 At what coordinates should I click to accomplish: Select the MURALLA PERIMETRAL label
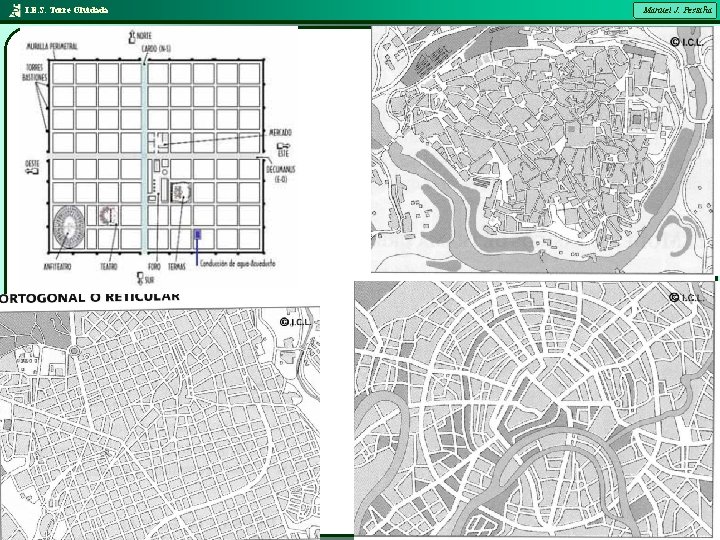52,46
